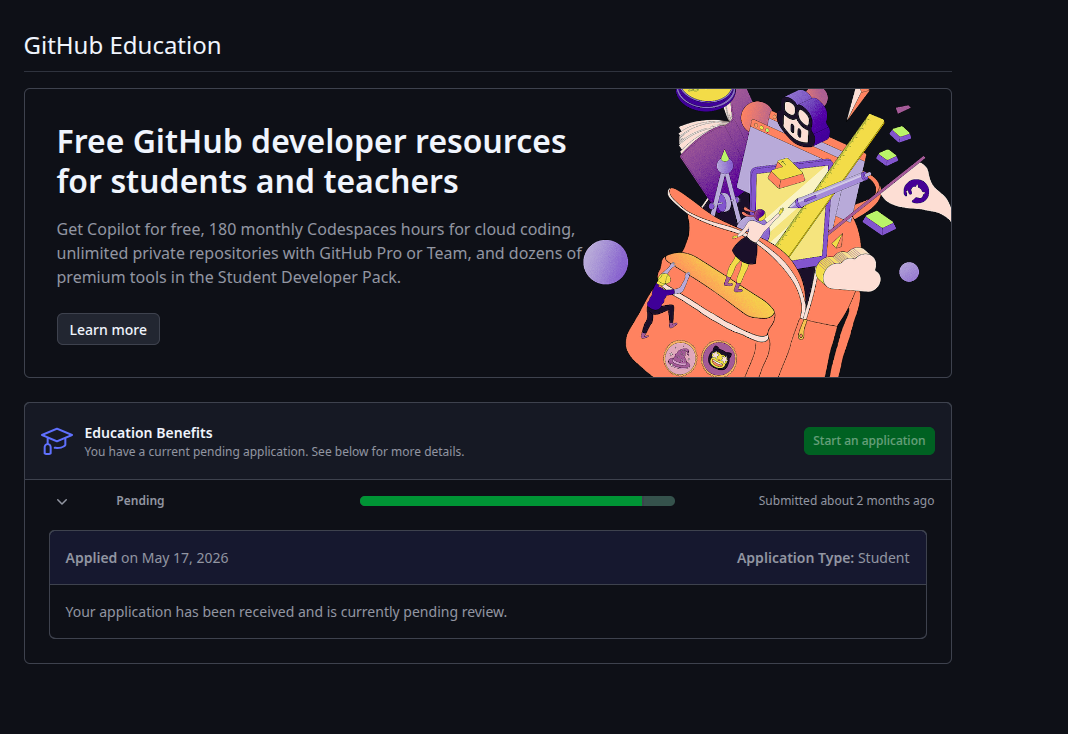Click the pending review message text
The image size is (1068, 734).
[x=286, y=611]
